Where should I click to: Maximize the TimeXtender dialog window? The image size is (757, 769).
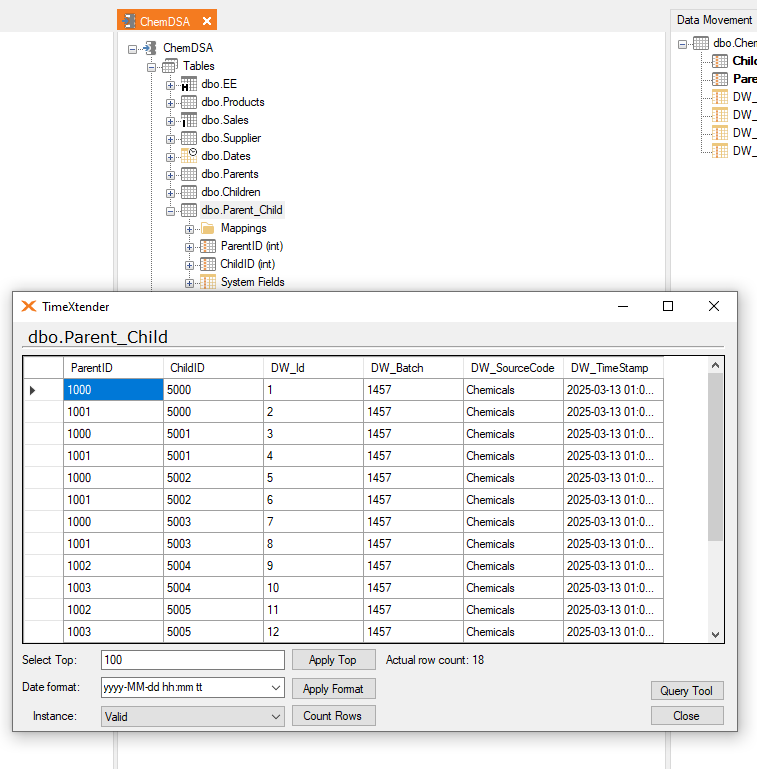click(x=668, y=307)
